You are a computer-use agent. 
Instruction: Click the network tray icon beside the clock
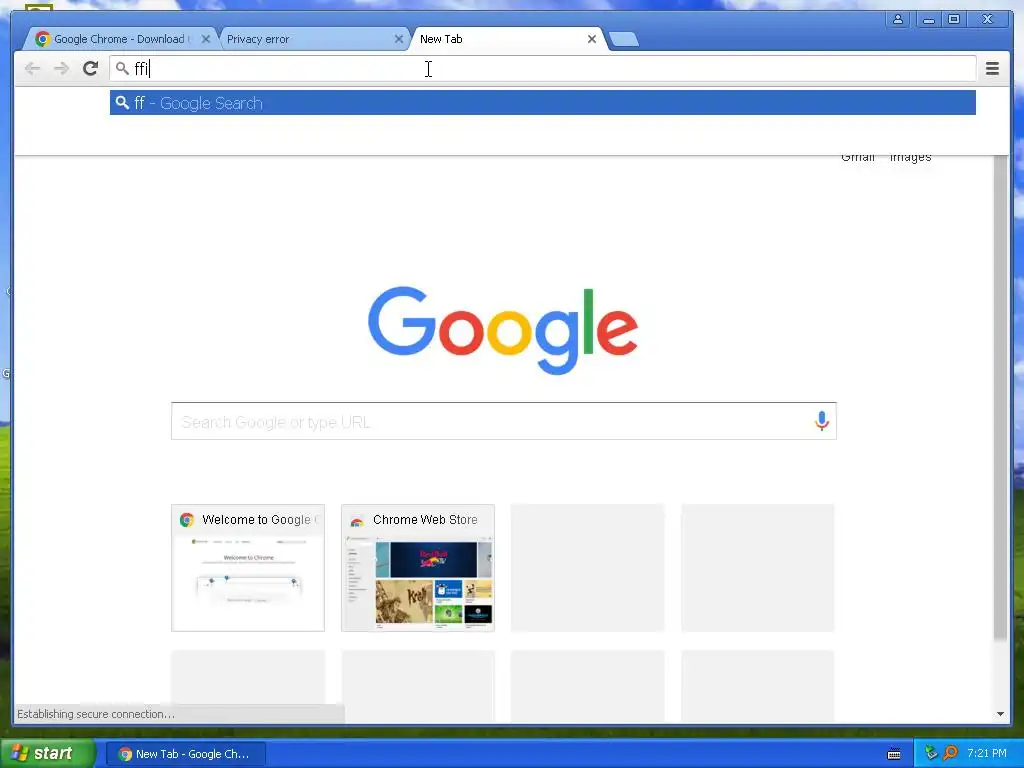pyautogui.click(x=931, y=753)
